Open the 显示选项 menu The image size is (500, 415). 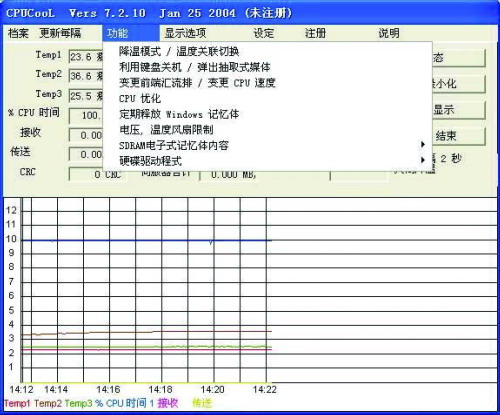pos(185,33)
